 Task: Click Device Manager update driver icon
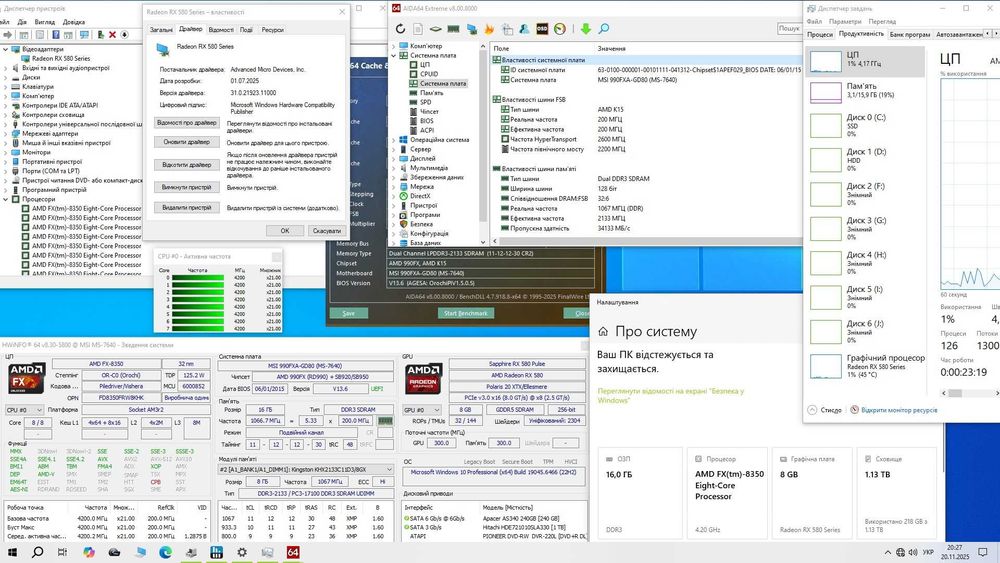tap(100, 34)
